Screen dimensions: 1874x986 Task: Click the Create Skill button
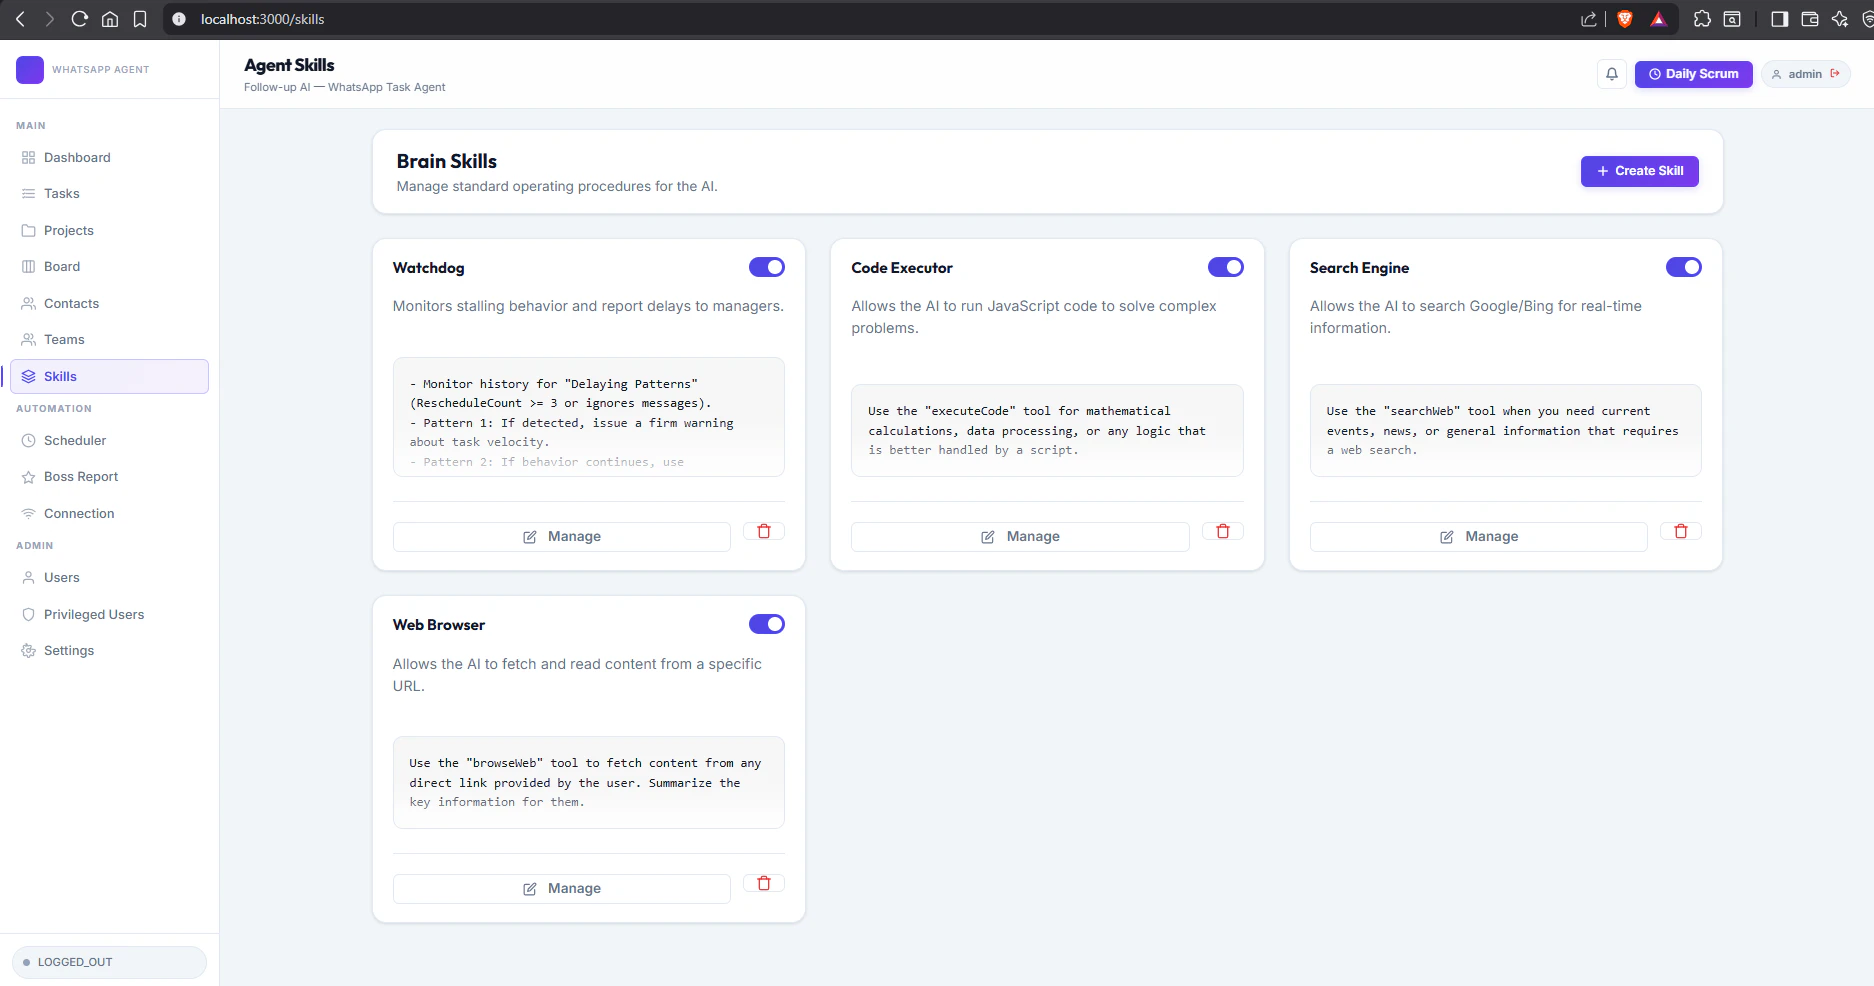(x=1639, y=170)
